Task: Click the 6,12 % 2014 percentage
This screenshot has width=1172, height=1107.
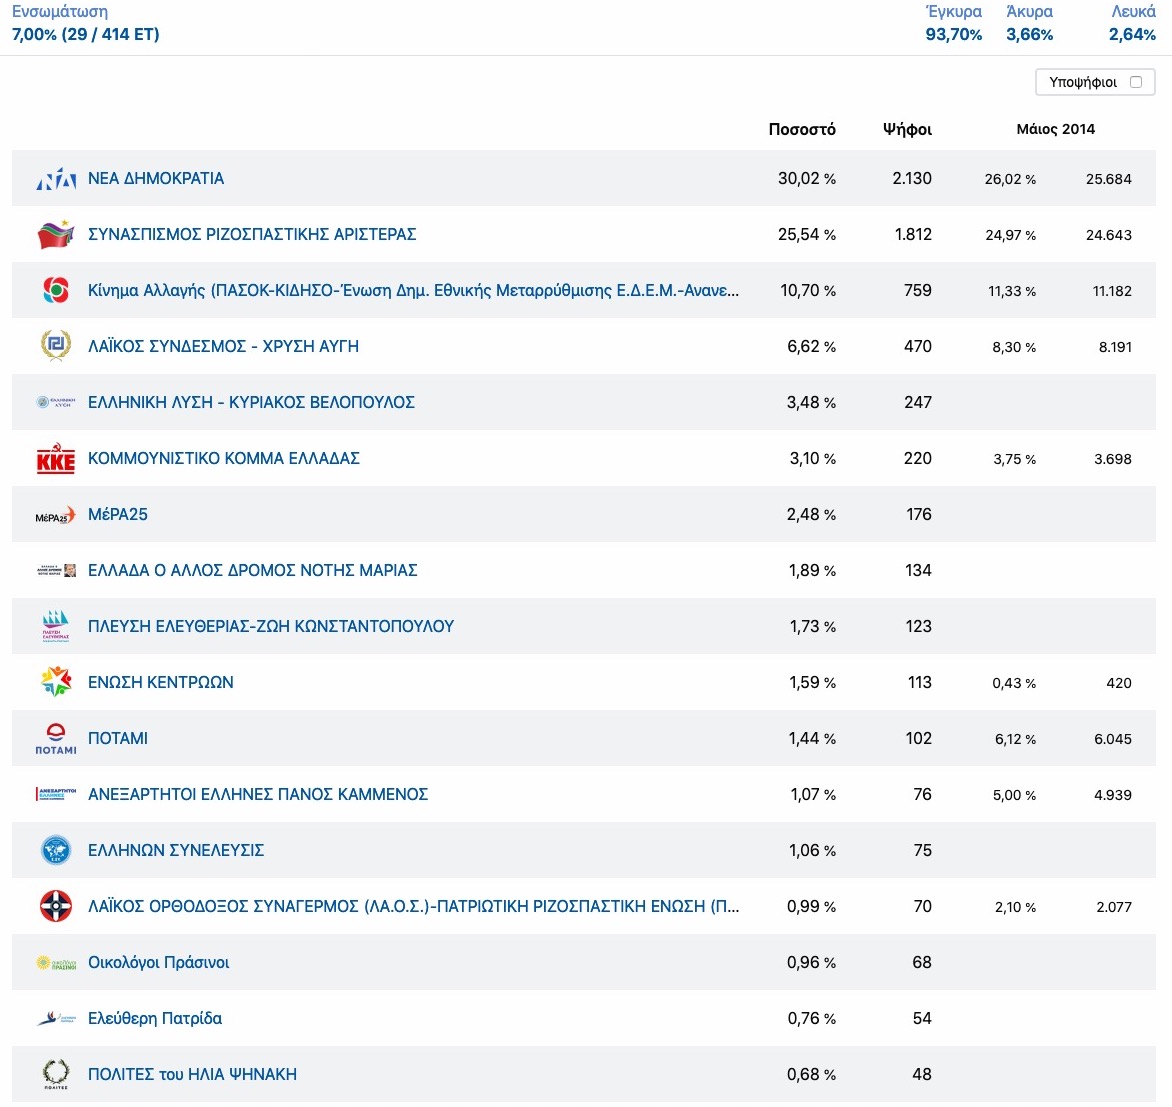Action: click(x=1015, y=739)
